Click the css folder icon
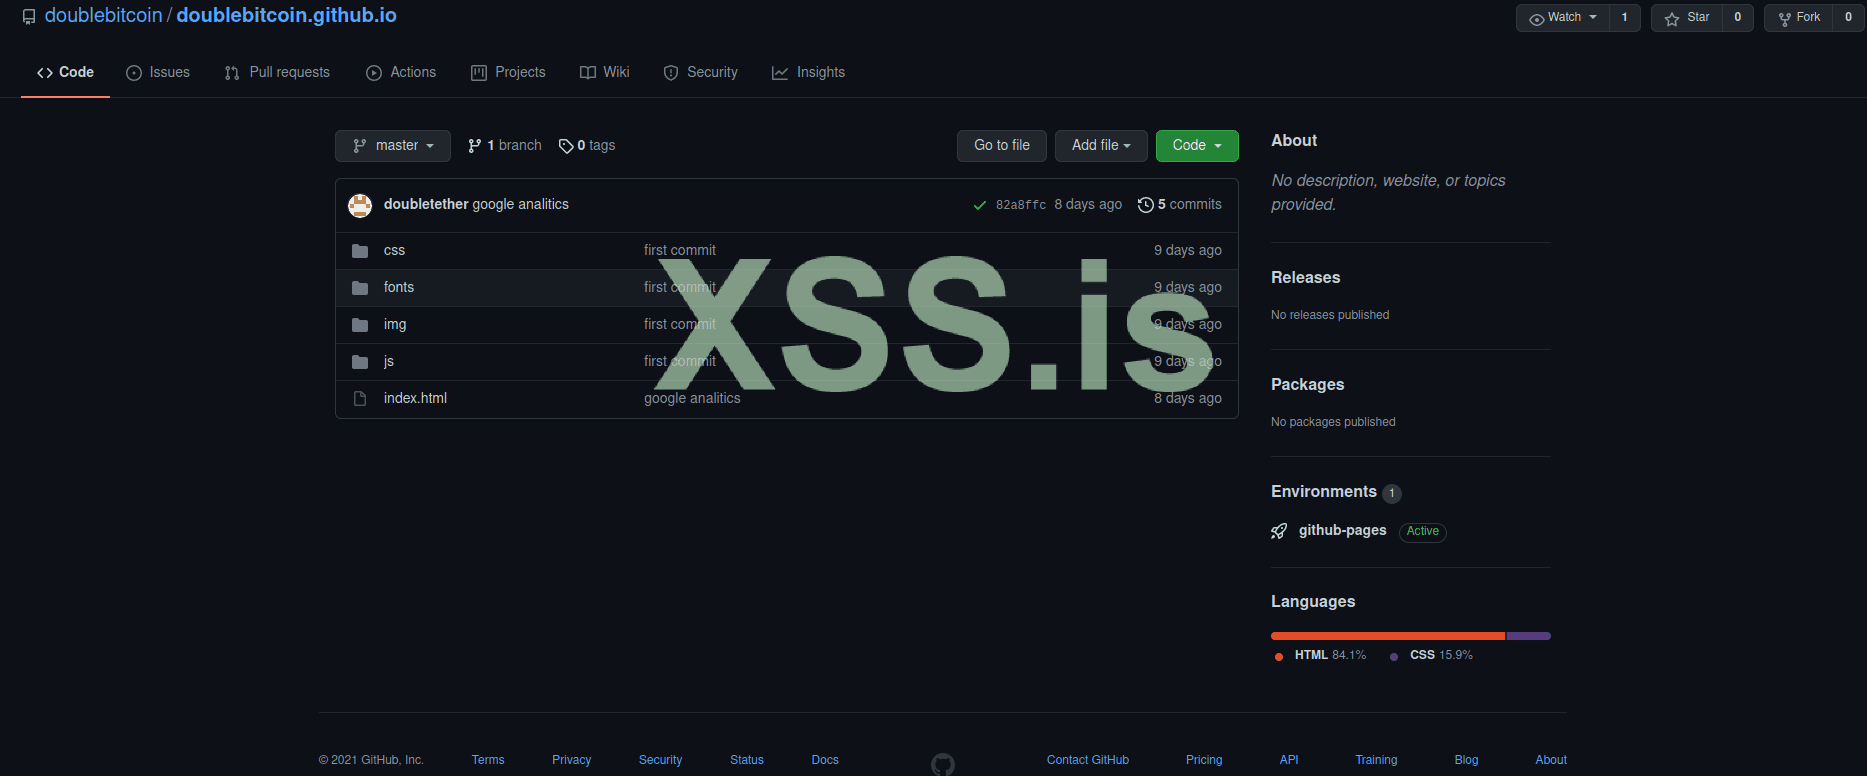Image resolution: width=1867 pixels, height=776 pixels. coord(360,251)
